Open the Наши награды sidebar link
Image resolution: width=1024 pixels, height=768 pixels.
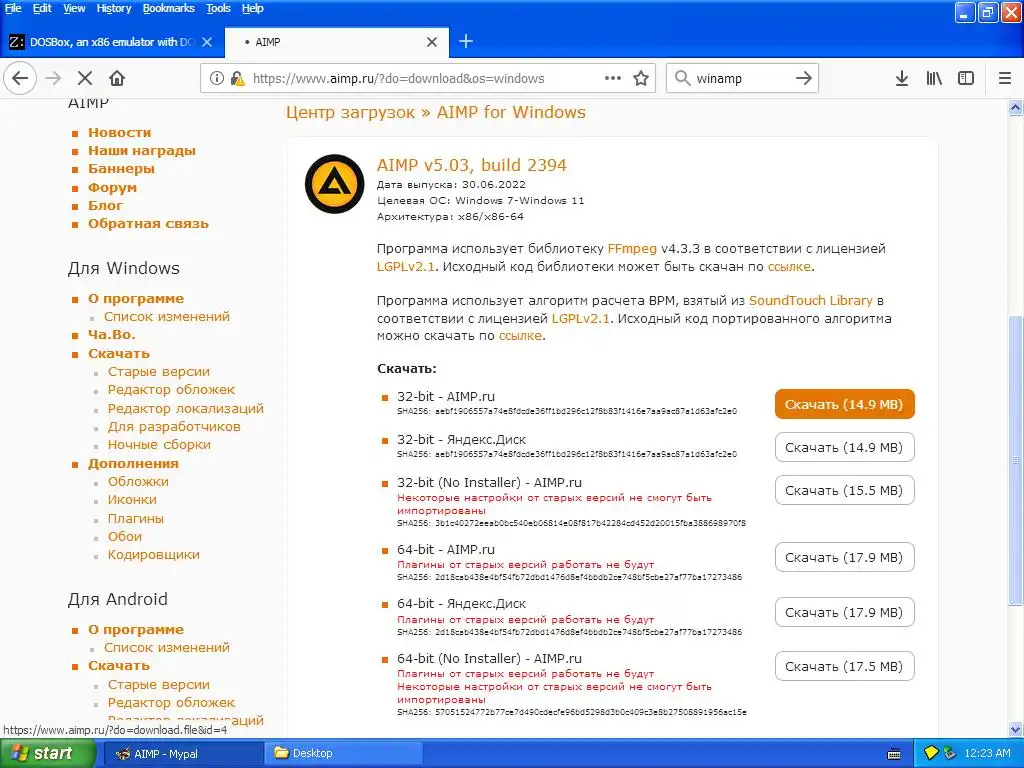point(142,151)
